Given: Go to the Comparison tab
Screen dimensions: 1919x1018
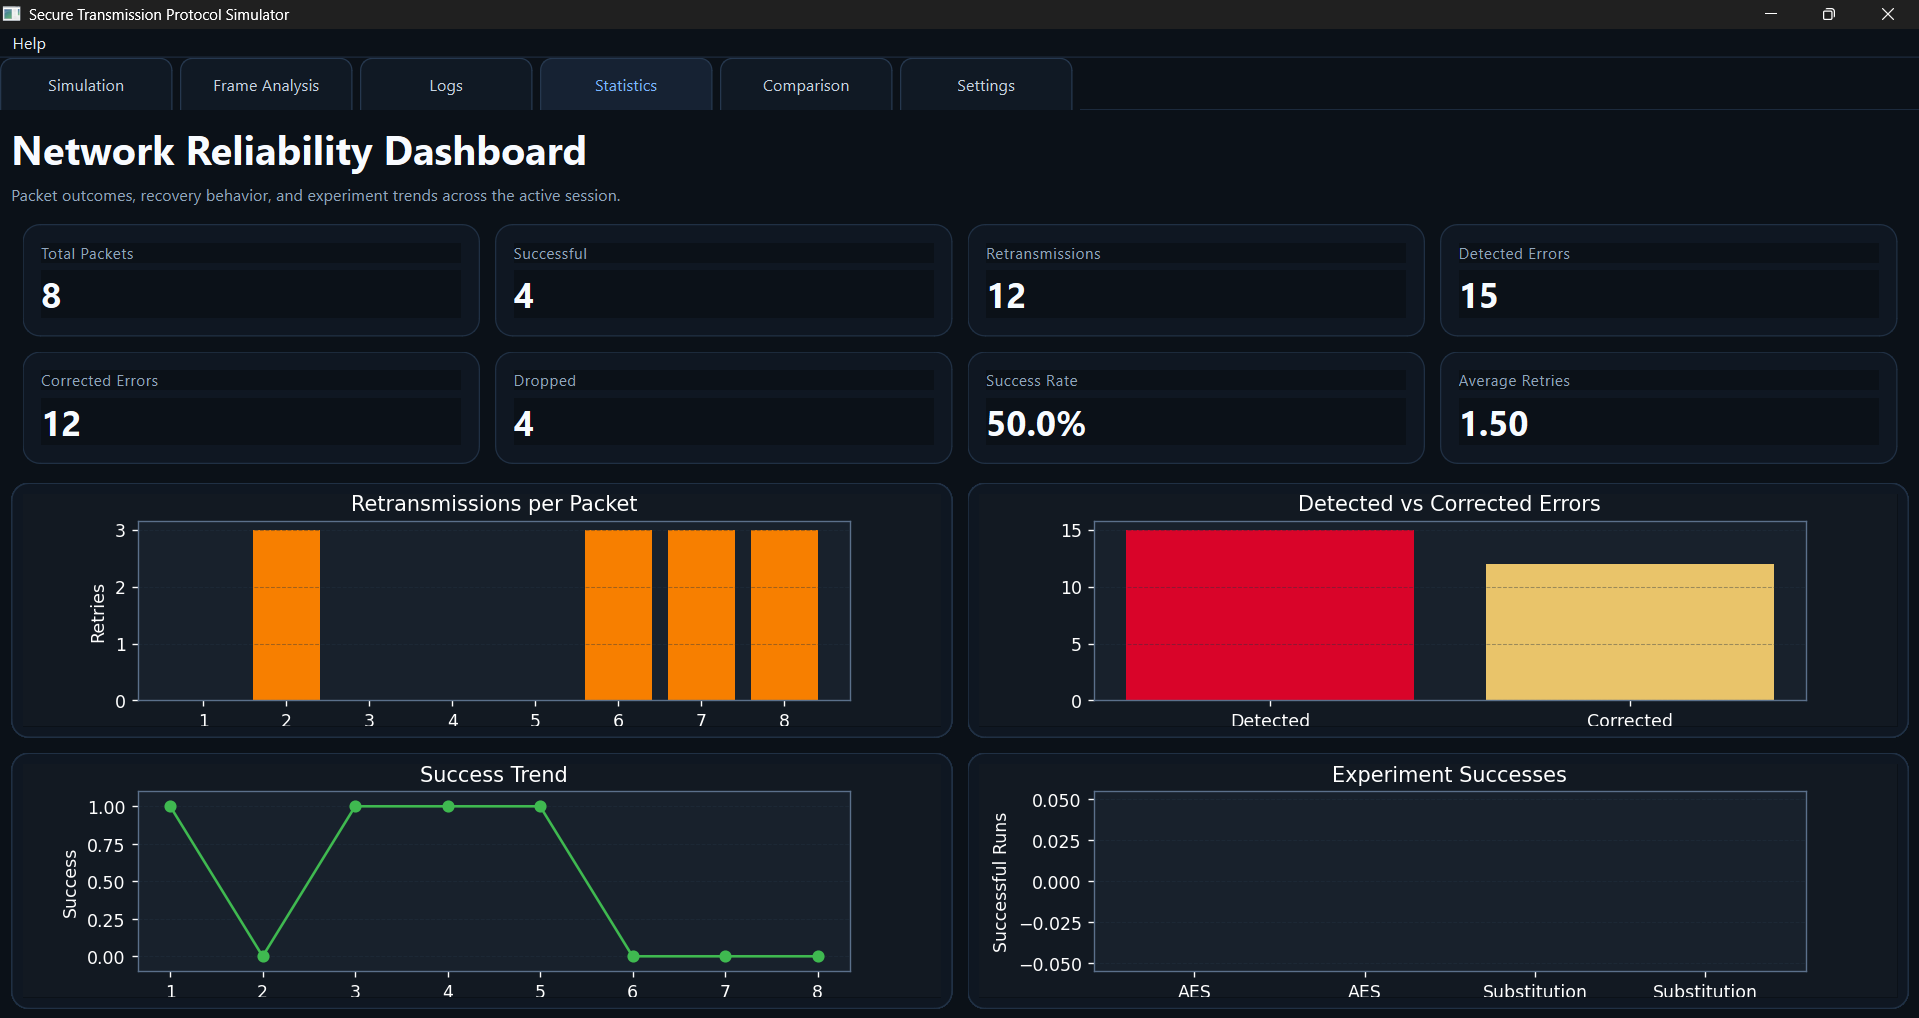Looking at the screenshot, I should (806, 85).
